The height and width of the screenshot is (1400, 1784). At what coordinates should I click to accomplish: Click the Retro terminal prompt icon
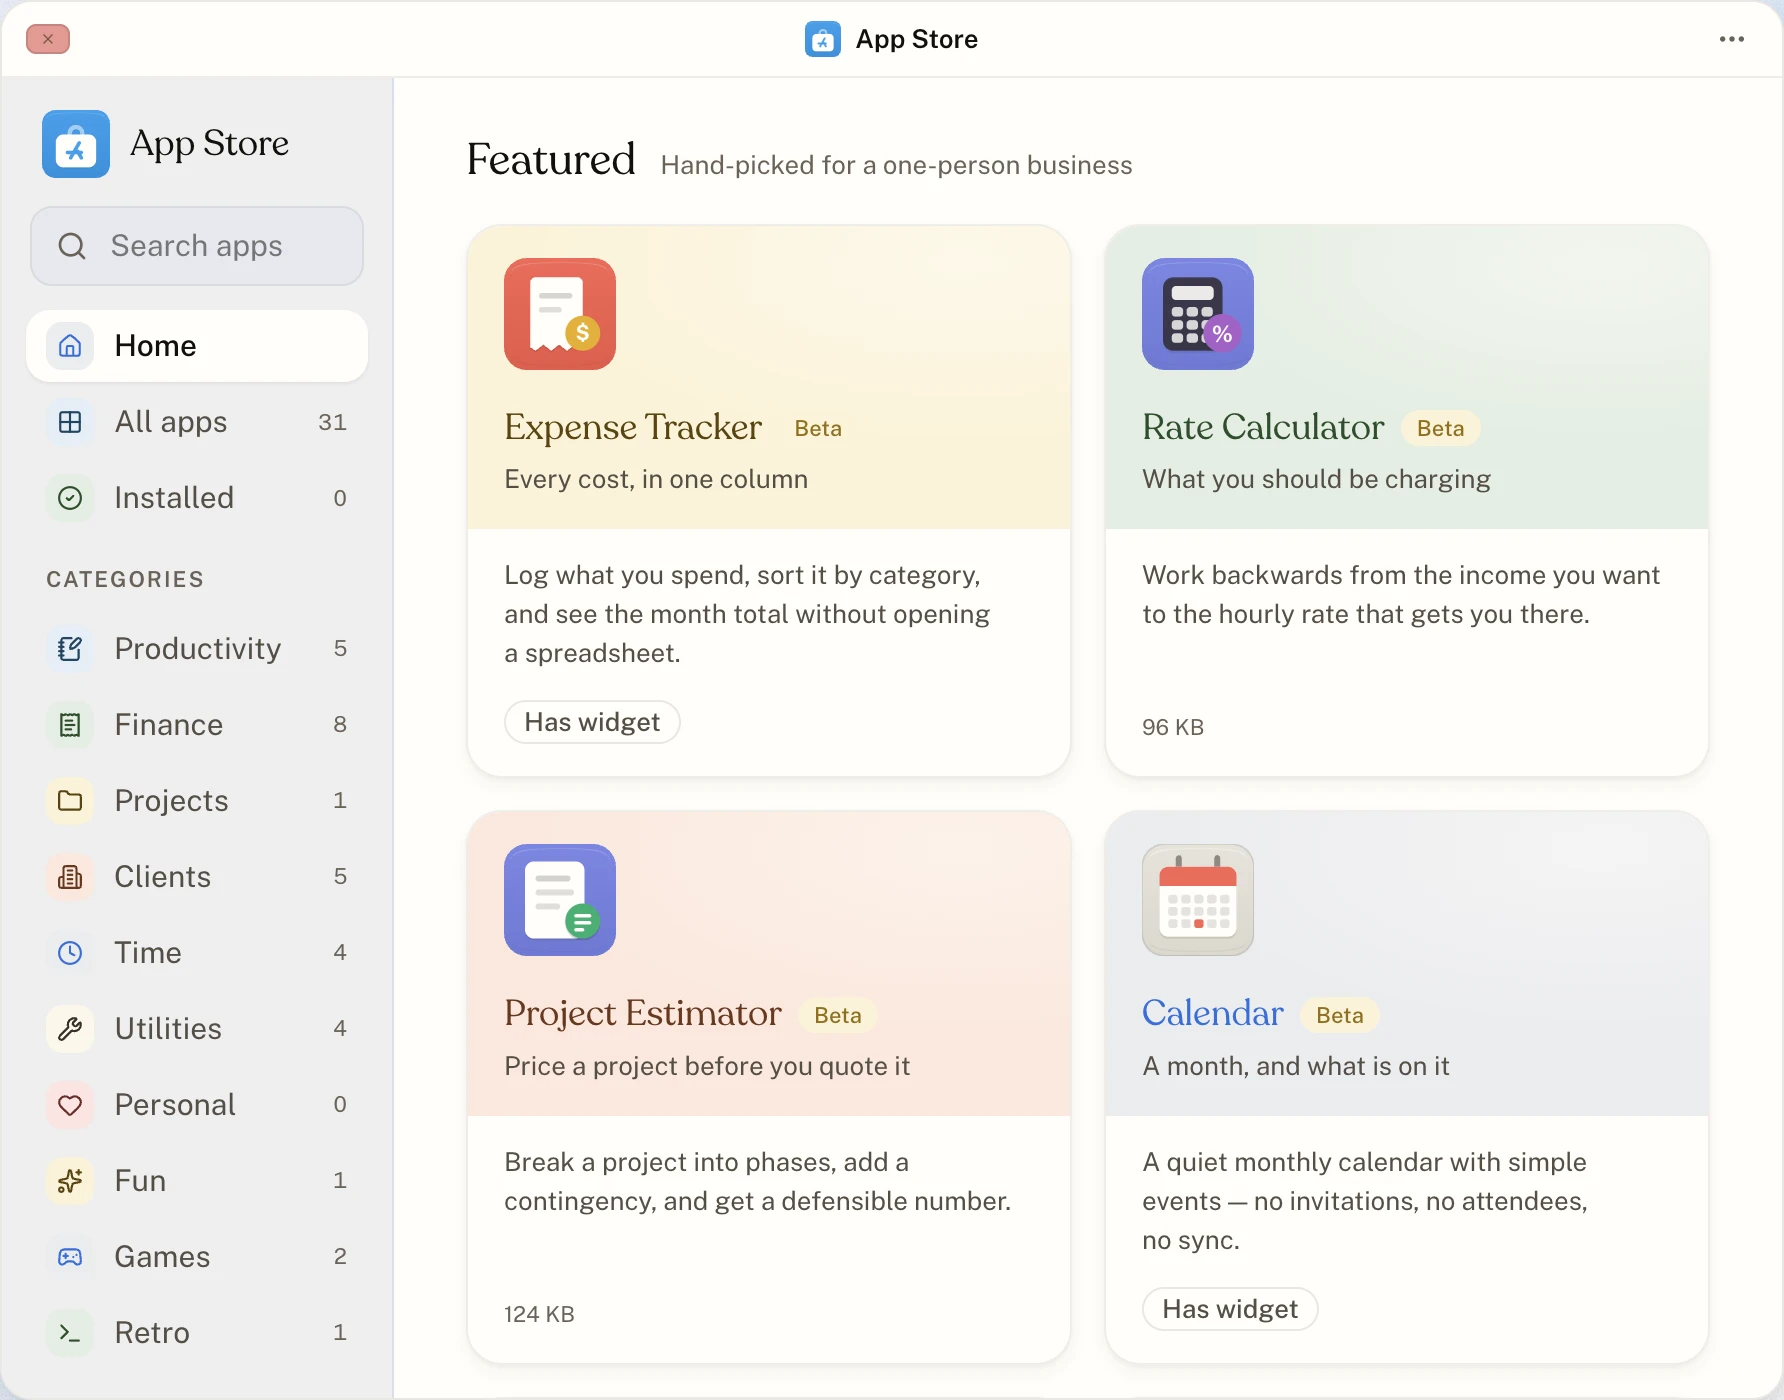[70, 1333]
